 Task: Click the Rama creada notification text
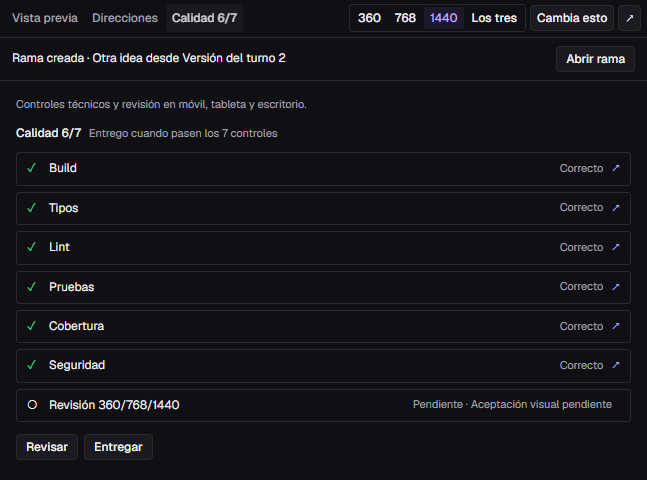coord(149,58)
